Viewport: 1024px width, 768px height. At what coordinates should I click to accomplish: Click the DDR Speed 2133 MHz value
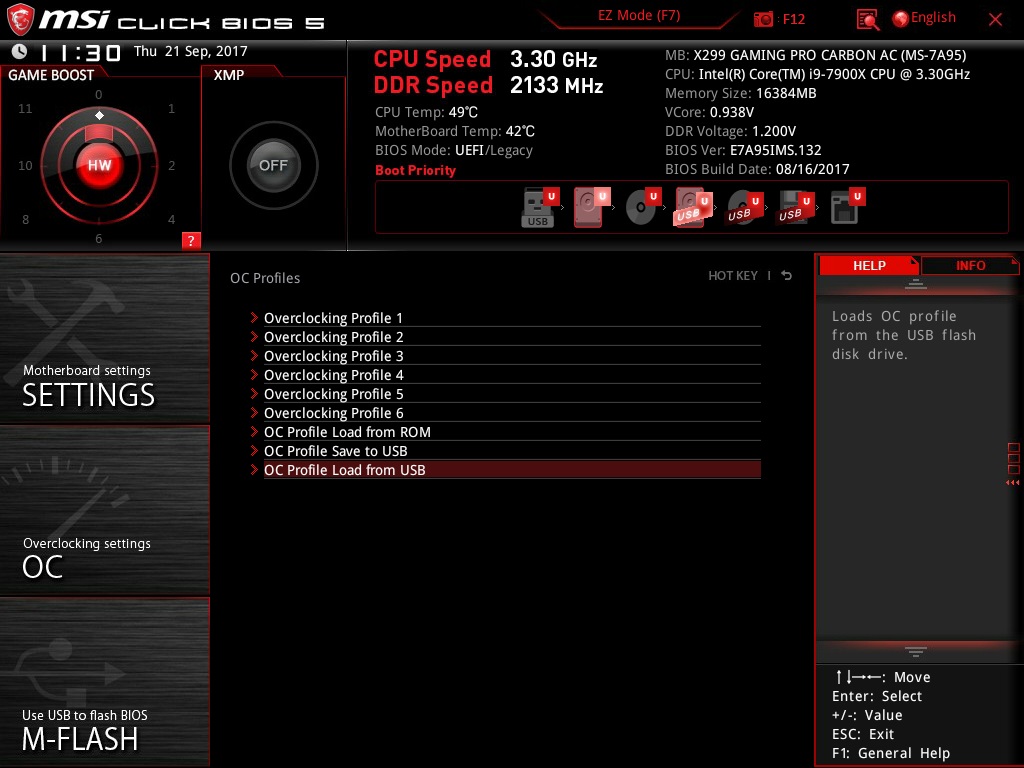click(x=556, y=86)
